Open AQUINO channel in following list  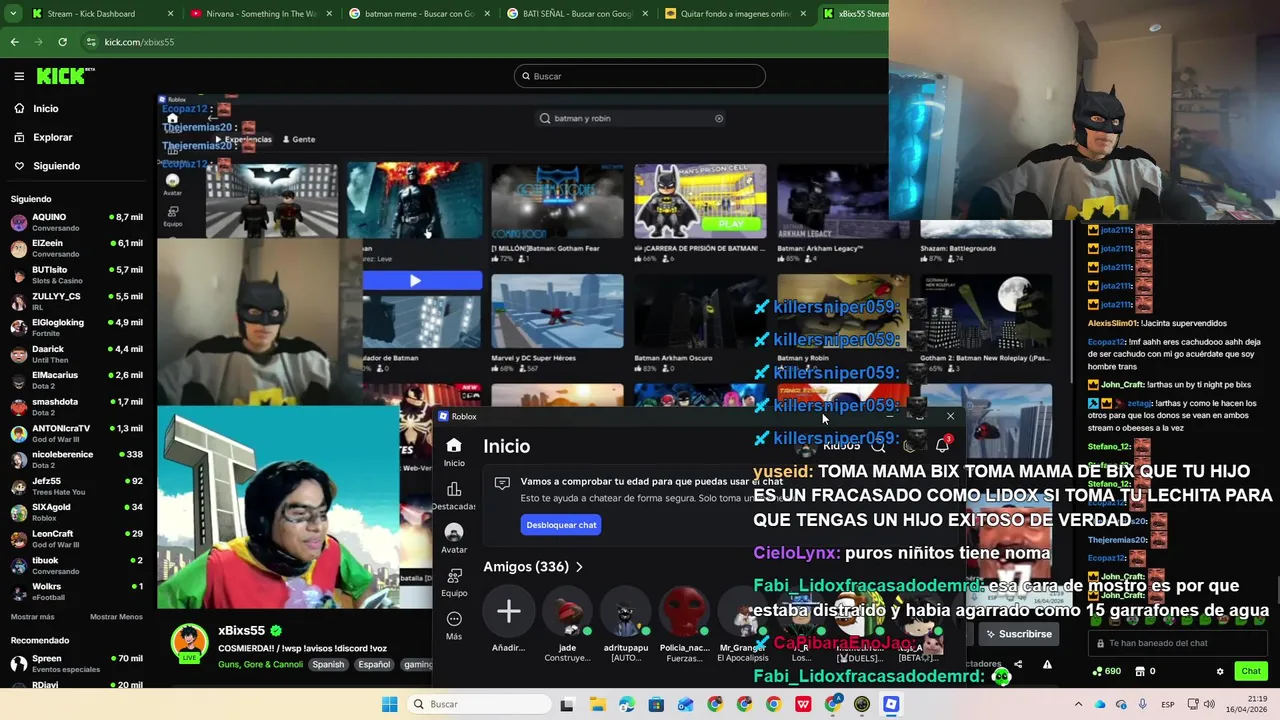point(76,222)
